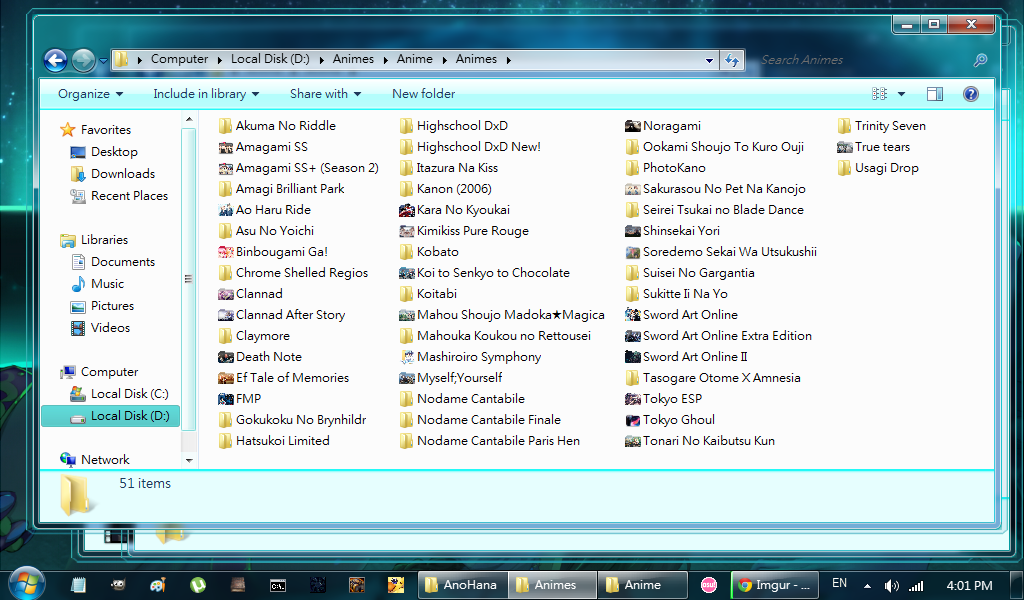Open the Help question mark icon
1024x600 pixels.
click(970, 94)
